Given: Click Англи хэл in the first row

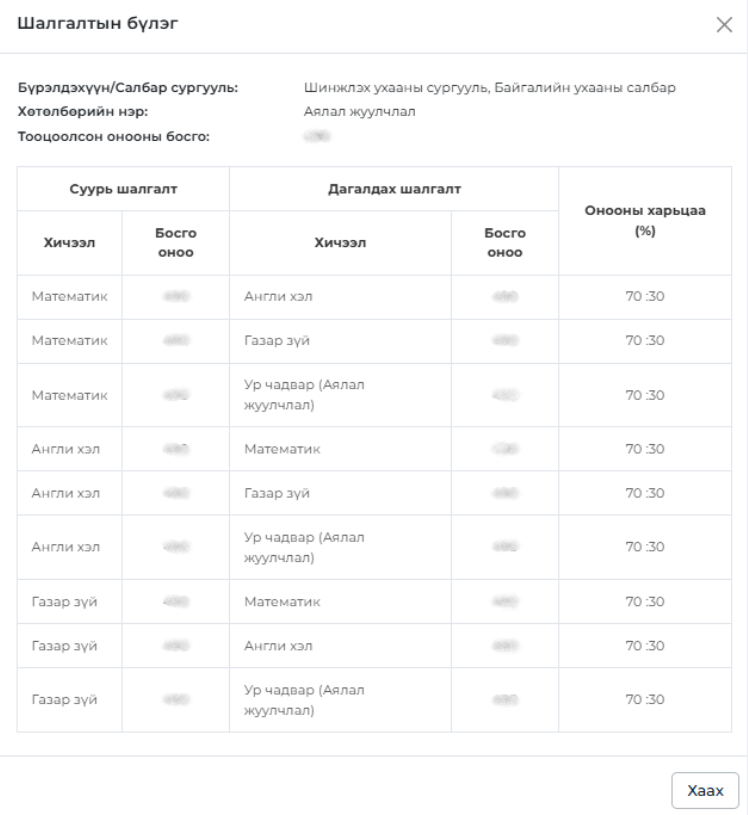Looking at the screenshot, I should (278, 296).
